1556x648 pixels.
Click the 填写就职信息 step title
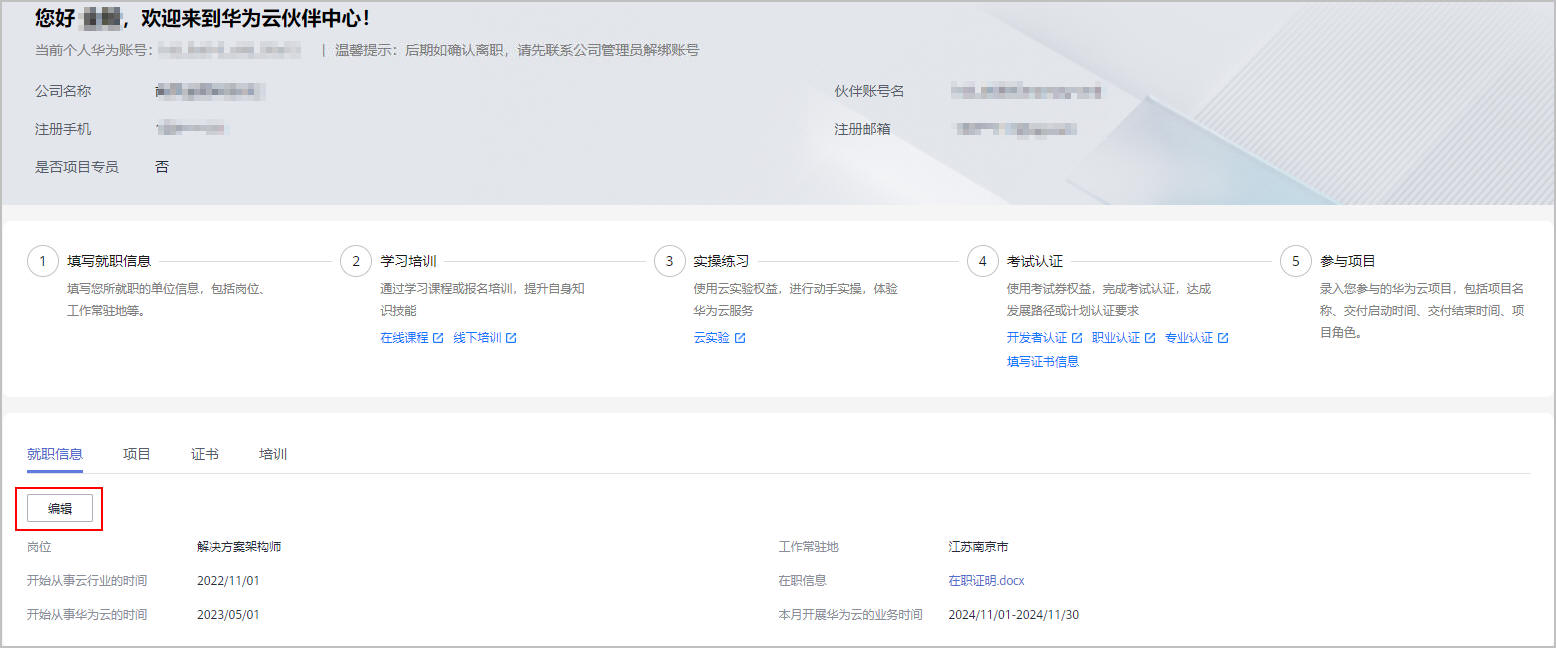[109, 262]
